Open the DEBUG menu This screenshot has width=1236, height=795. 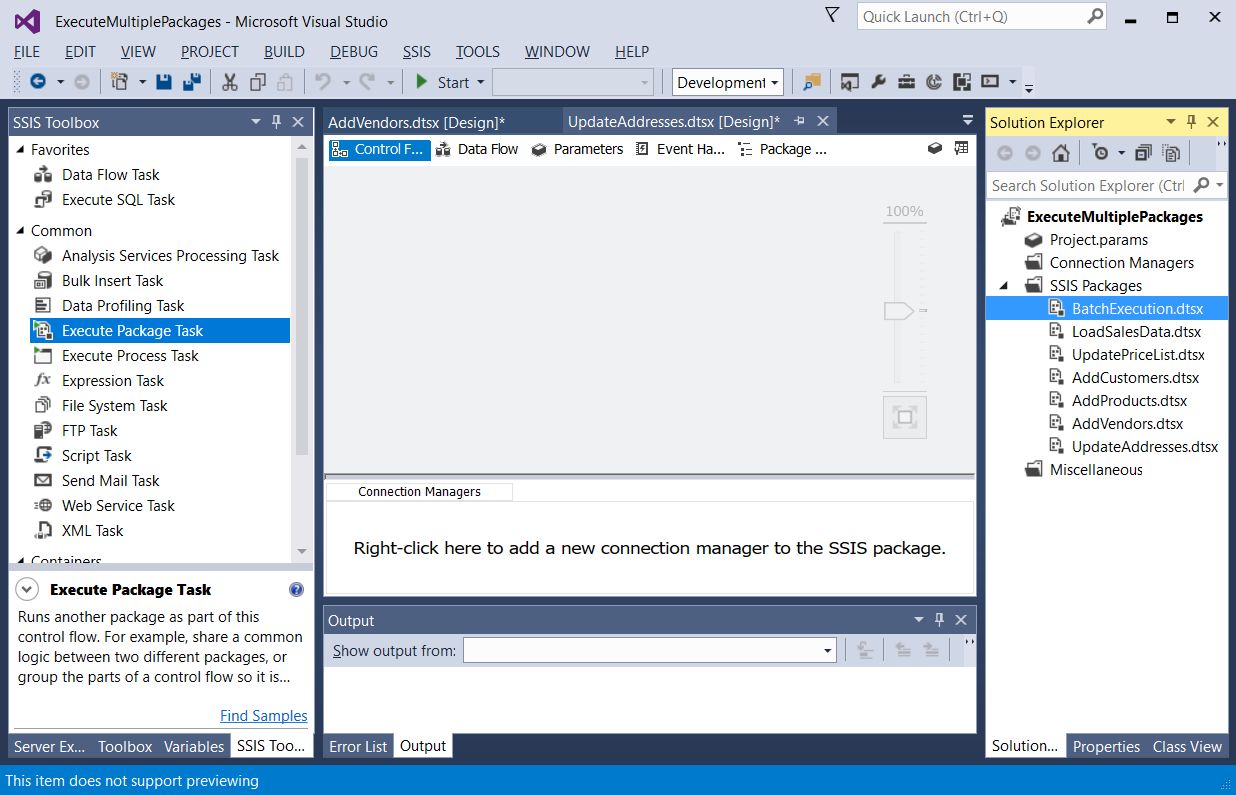point(354,52)
